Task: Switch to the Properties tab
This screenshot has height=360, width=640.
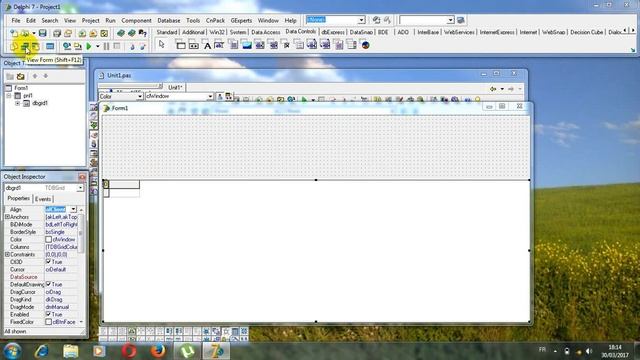Action: 18,198
